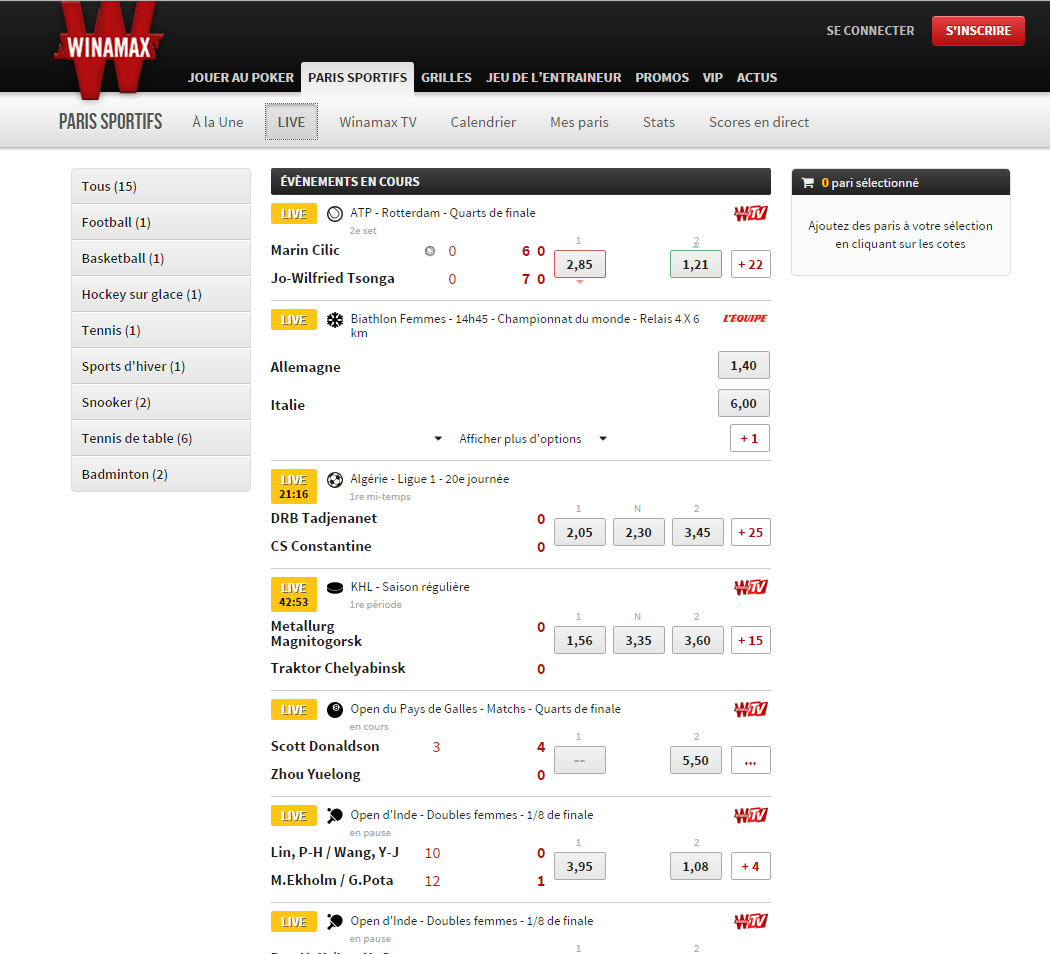Open the GRILLES menu
Viewport: 1050px width, 954px height.
tap(447, 78)
